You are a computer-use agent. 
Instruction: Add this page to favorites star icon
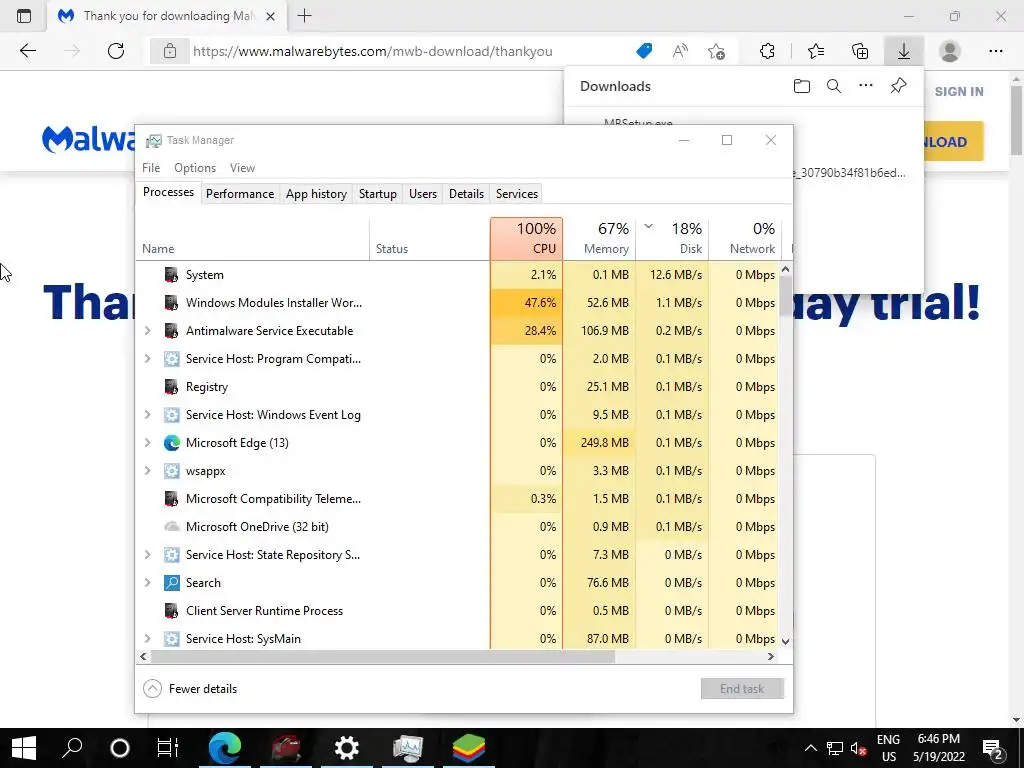click(x=716, y=51)
